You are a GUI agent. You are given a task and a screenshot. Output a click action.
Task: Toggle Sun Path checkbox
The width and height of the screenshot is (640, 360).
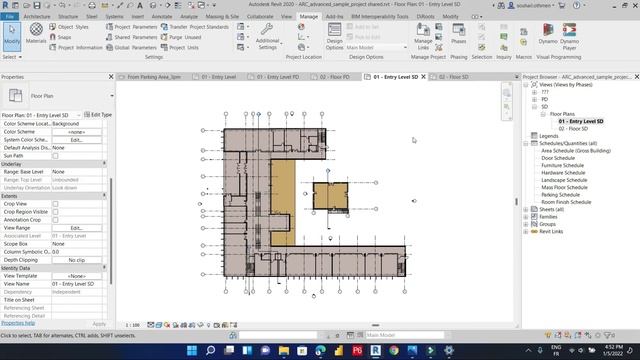coord(55,156)
